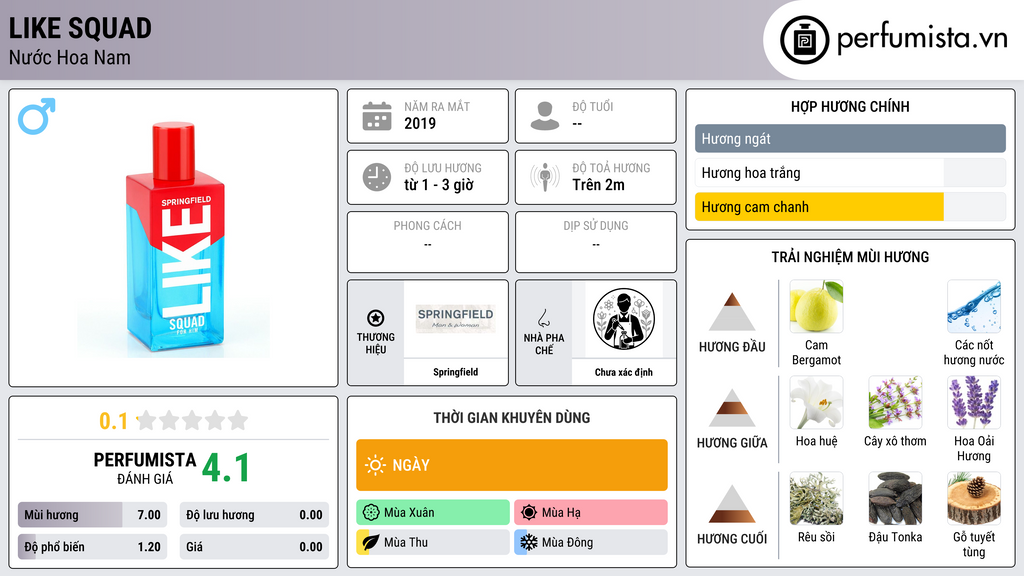Select the Mùa Xuân season bar
The image size is (1024, 576).
[433, 512]
